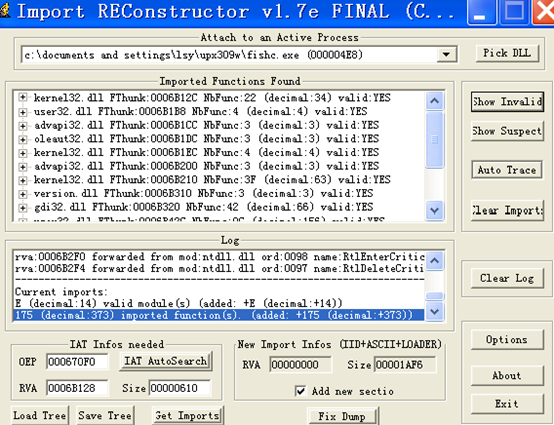This screenshot has width=554, height=425.
Task: Click the Import REConstructor title bar app icon
Action: tap(5, 11)
